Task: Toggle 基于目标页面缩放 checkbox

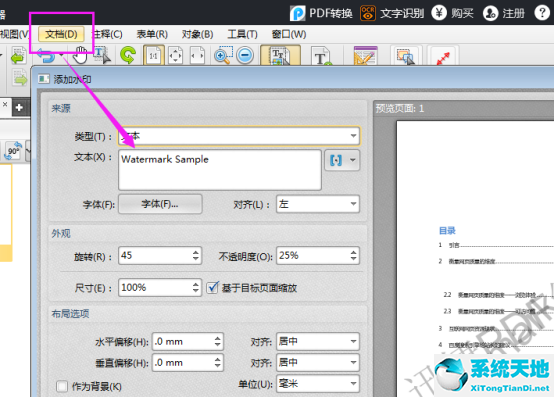Action: [213, 288]
